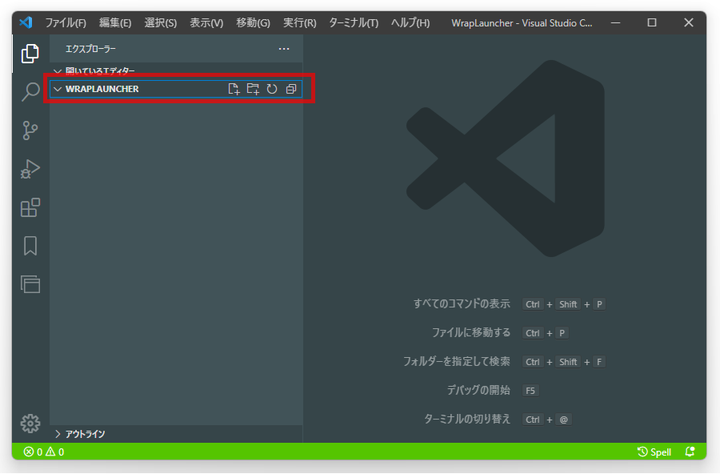This screenshot has width=720, height=474.
Task: Open the 編集(E) menu
Action: [115, 23]
